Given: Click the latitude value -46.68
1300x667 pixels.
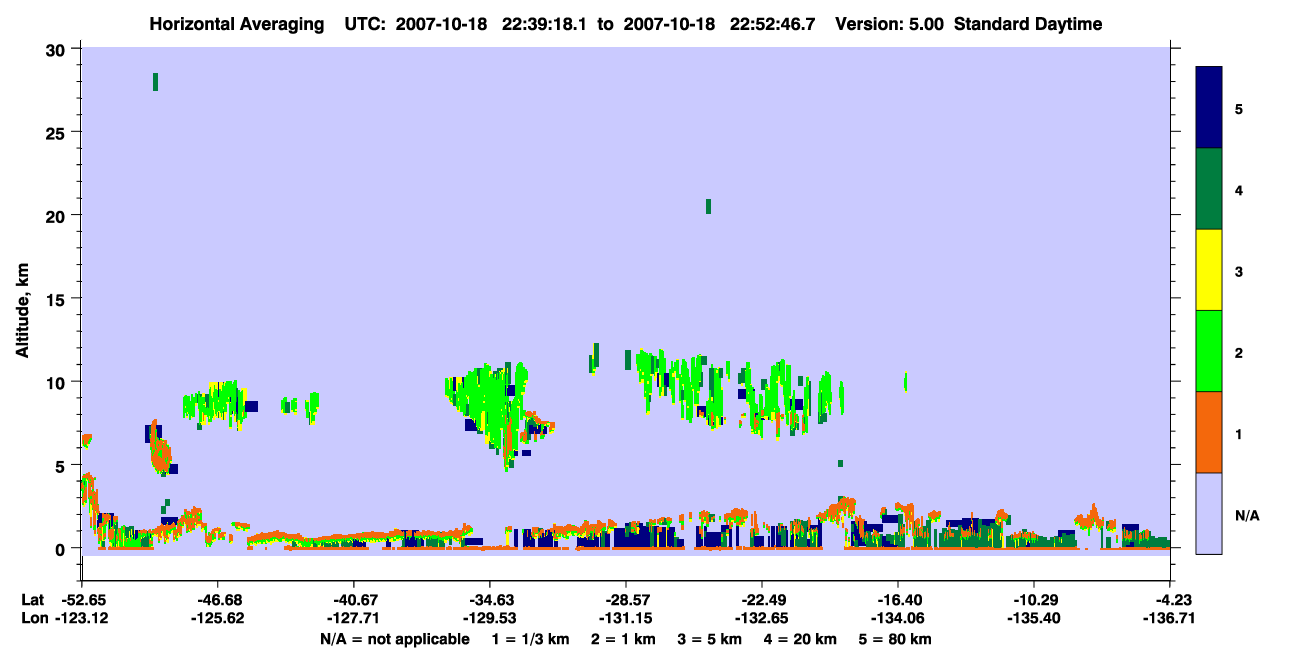Looking at the screenshot, I should point(218,600).
